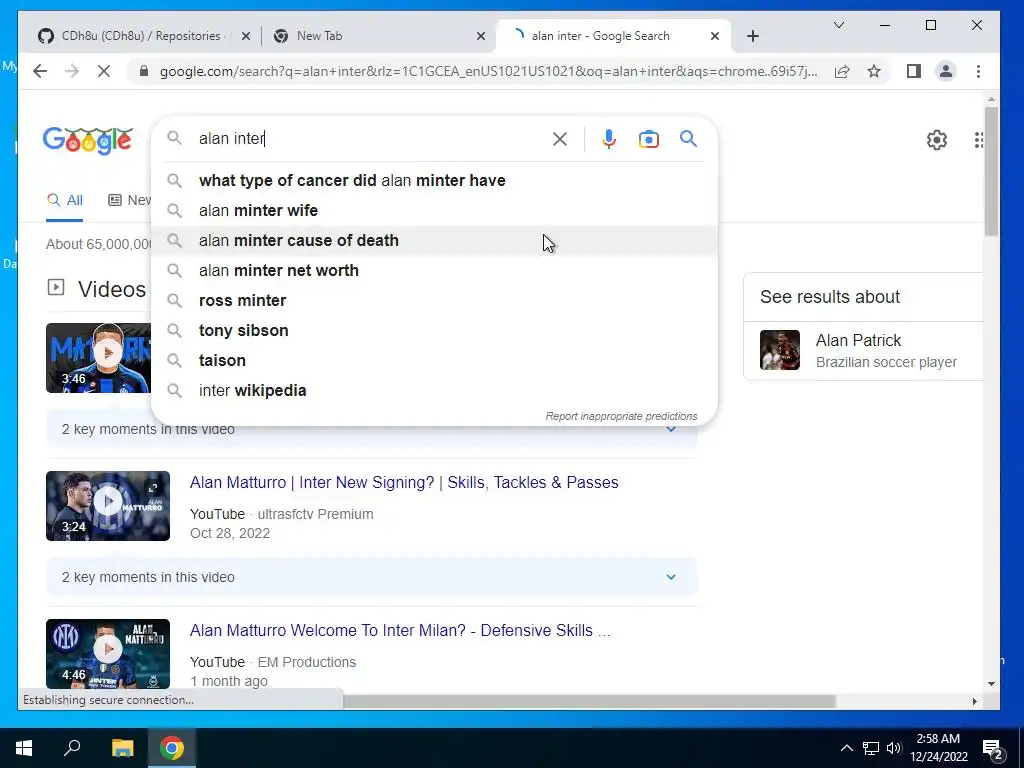Screen dimensions: 1024x768
Task: Open File Explorer from taskbar
Action: coord(122,748)
